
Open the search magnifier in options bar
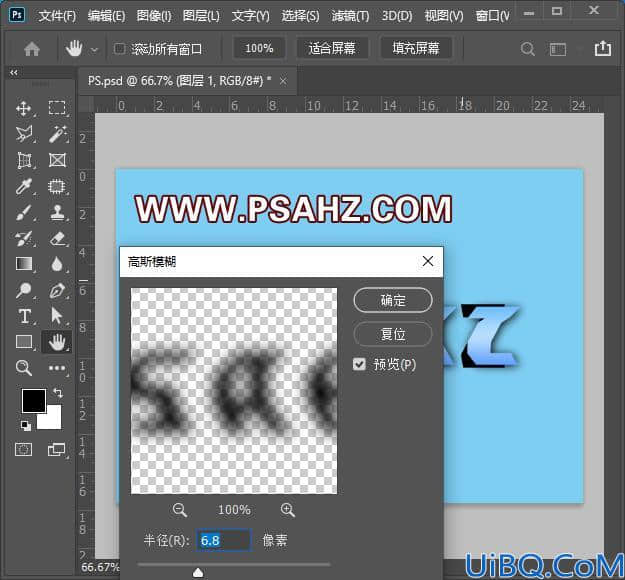pos(527,49)
